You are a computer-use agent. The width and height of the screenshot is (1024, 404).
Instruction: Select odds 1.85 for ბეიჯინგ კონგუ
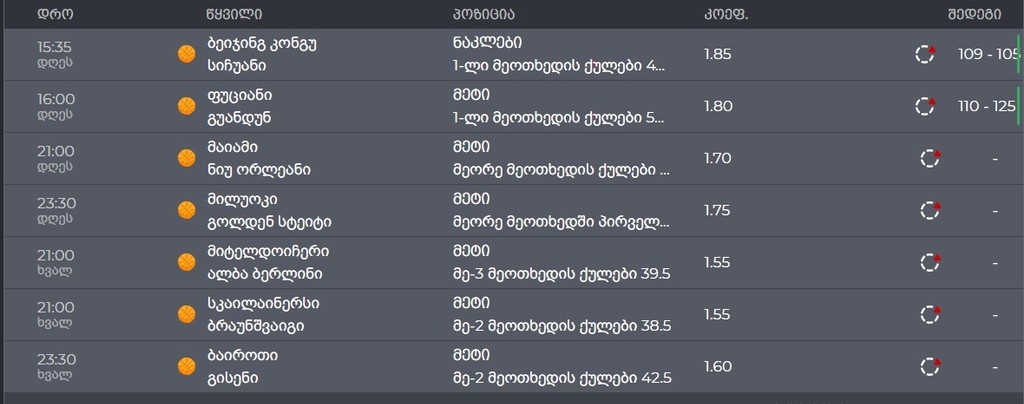[717, 54]
